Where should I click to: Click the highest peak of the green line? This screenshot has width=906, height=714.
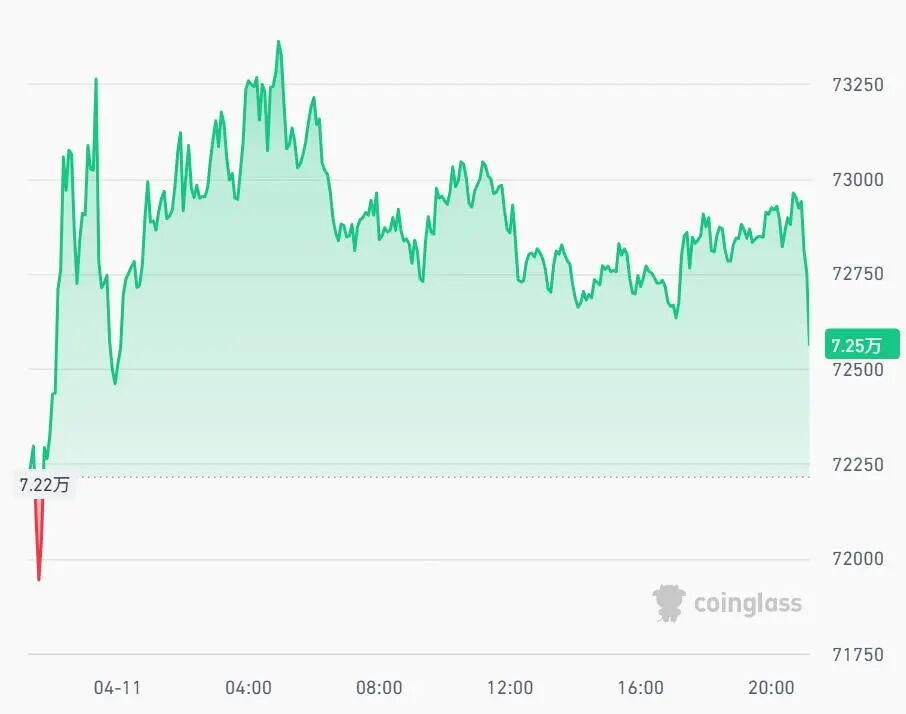click(279, 42)
